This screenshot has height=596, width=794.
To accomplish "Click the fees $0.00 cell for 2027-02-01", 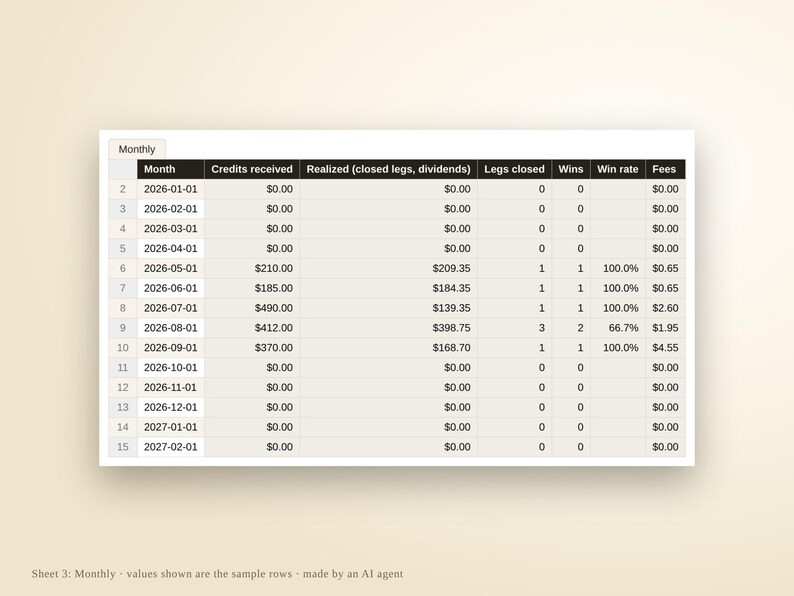I will click(665, 447).
